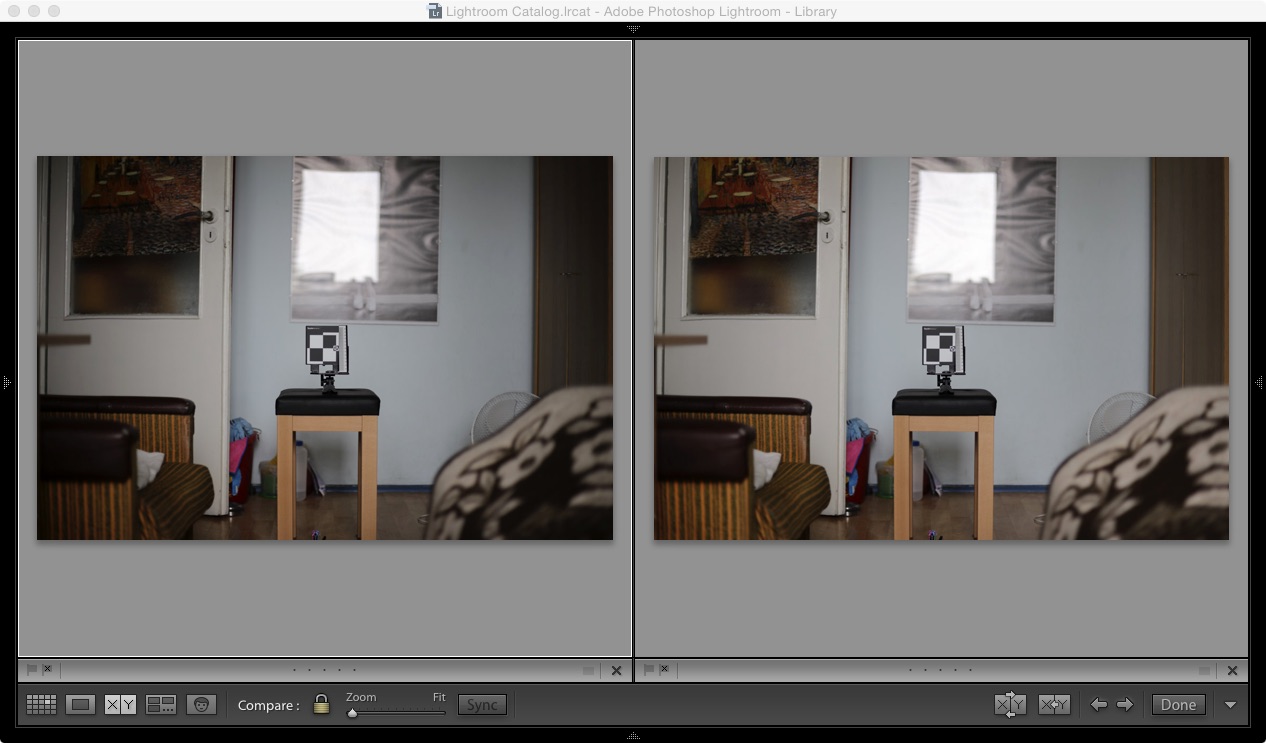The height and width of the screenshot is (743, 1266).
Task: Select the X|Y Compare view icon
Action: pos(120,705)
